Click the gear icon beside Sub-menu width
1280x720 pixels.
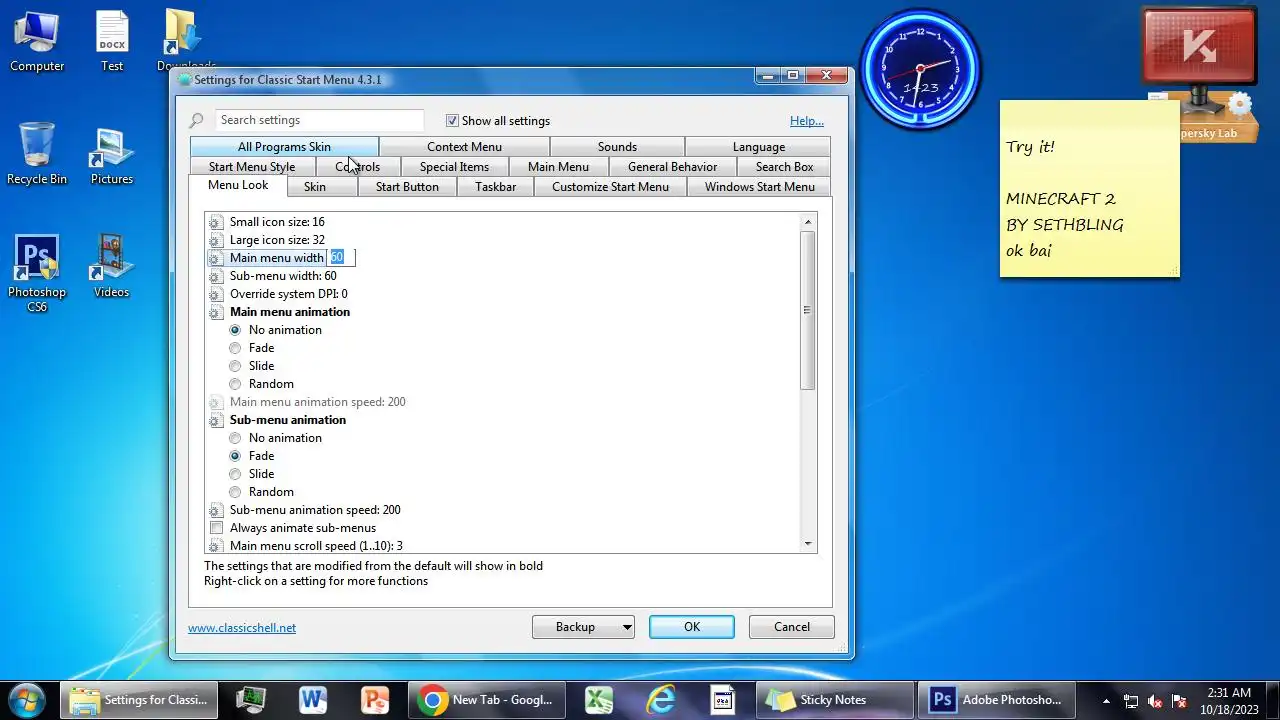pyautogui.click(x=216, y=276)
